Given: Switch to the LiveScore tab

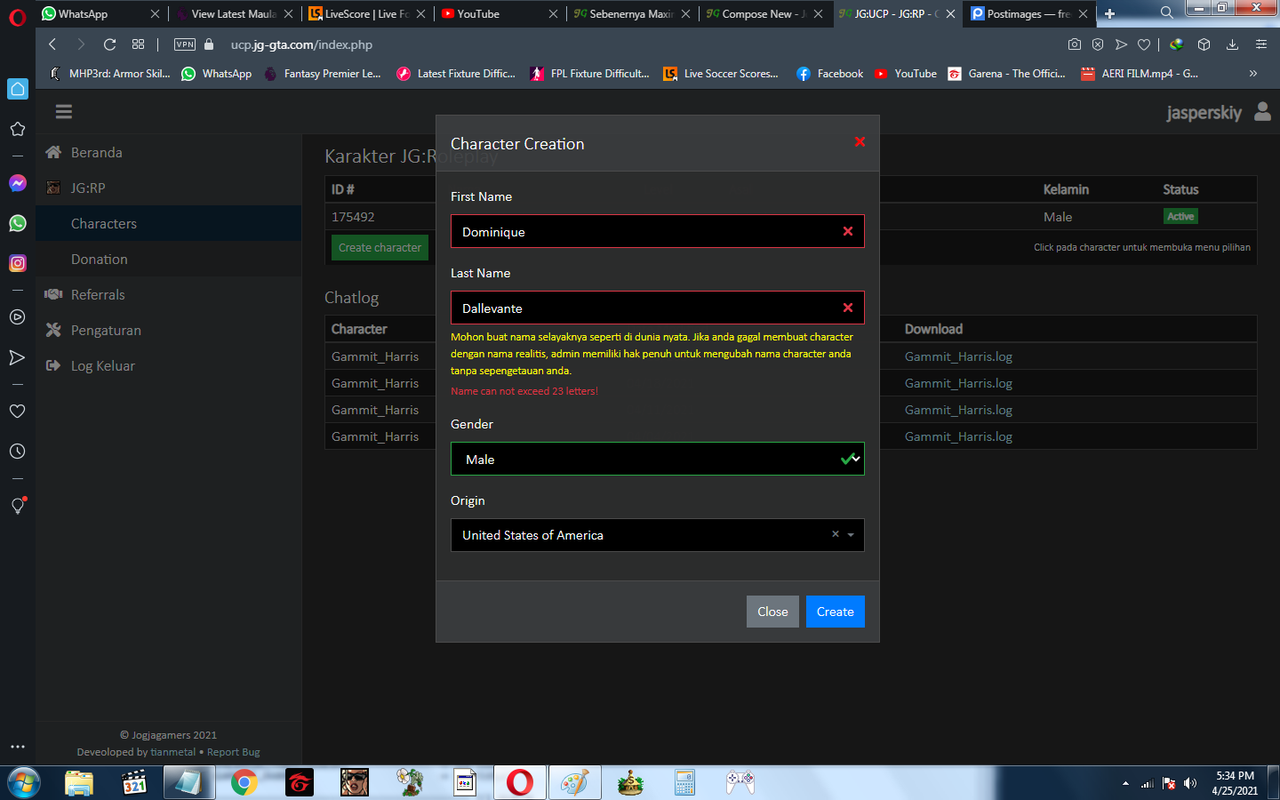Looking at the screenshot, I should pos(366,14).
